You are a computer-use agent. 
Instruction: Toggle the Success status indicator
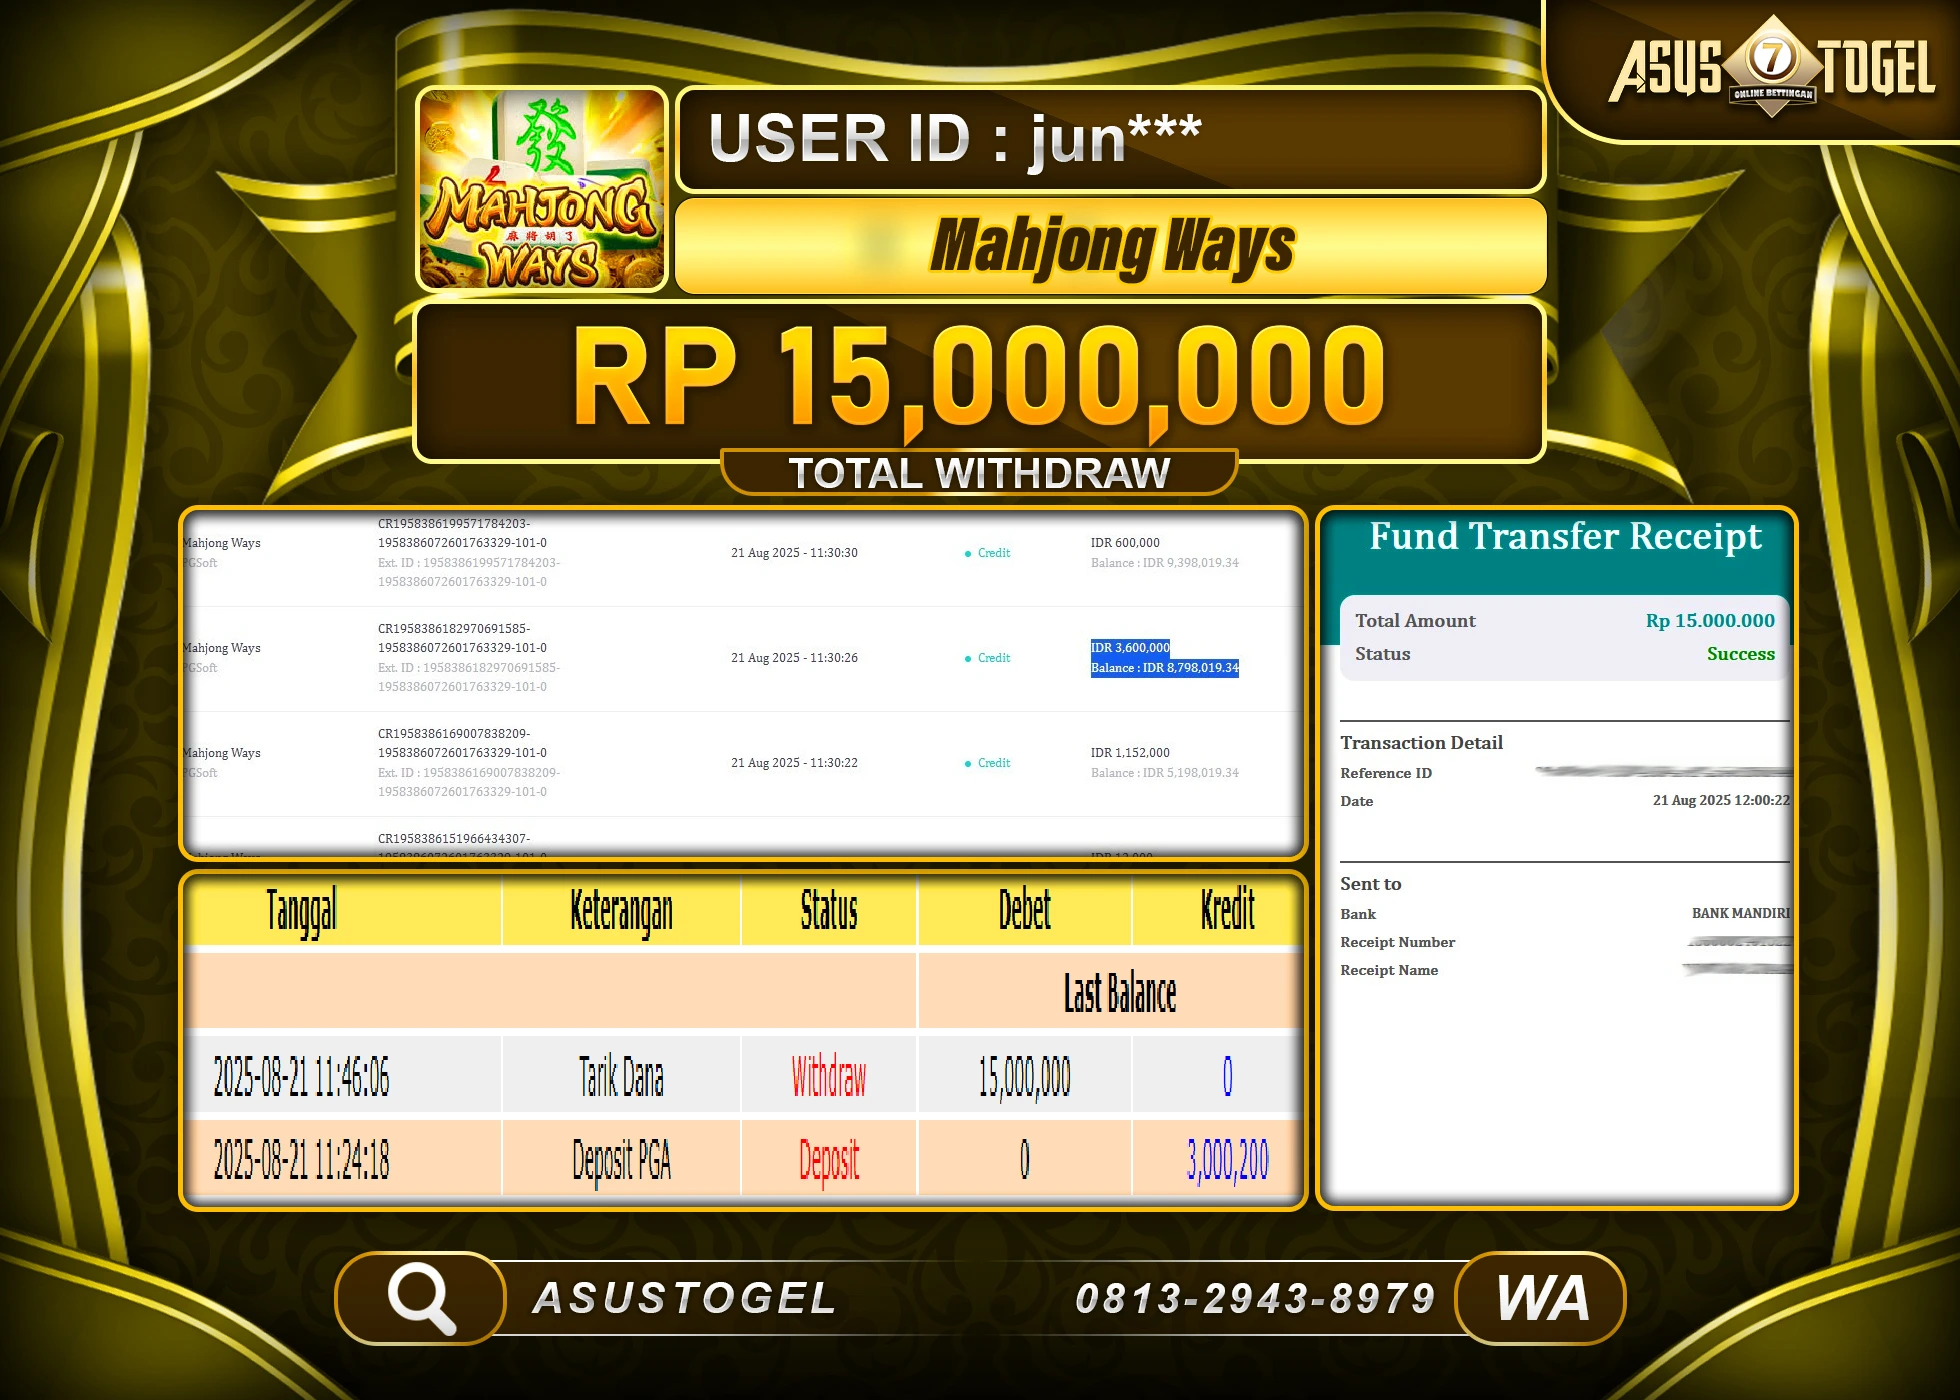[1741, 654]
